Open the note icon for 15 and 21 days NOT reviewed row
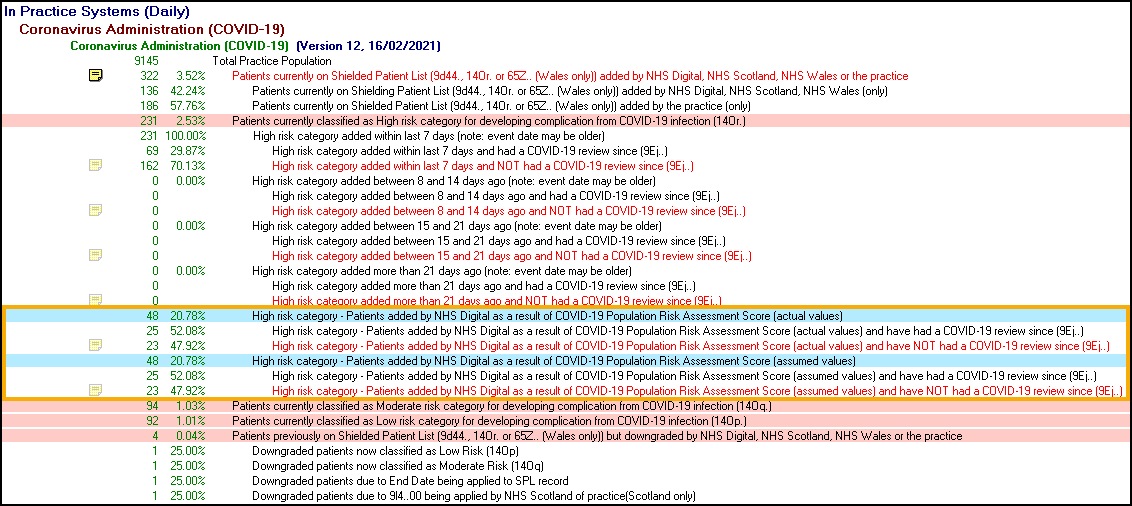The width and height of the screenshot is (1132, 506). click(95, 255)
